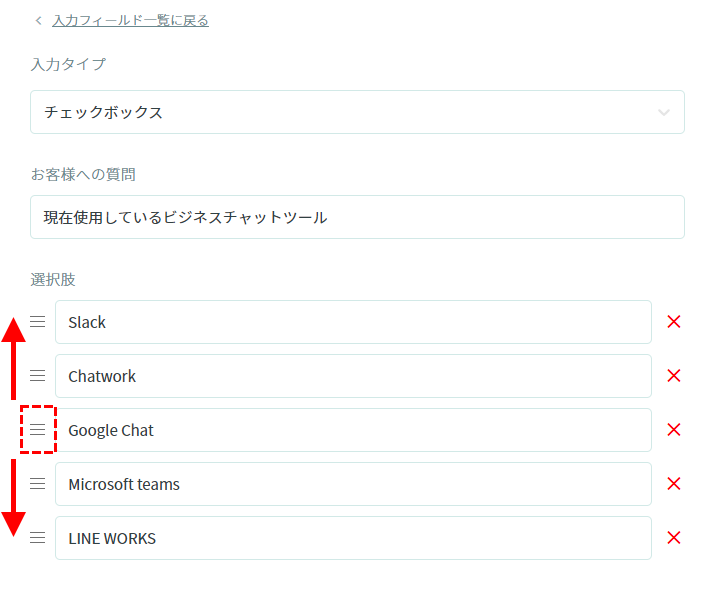Image resolution: width=706 pixels, height=594 pixels.
Task: Click drag handle beside LINE WORKS option
Action: [x=37, y=538]
